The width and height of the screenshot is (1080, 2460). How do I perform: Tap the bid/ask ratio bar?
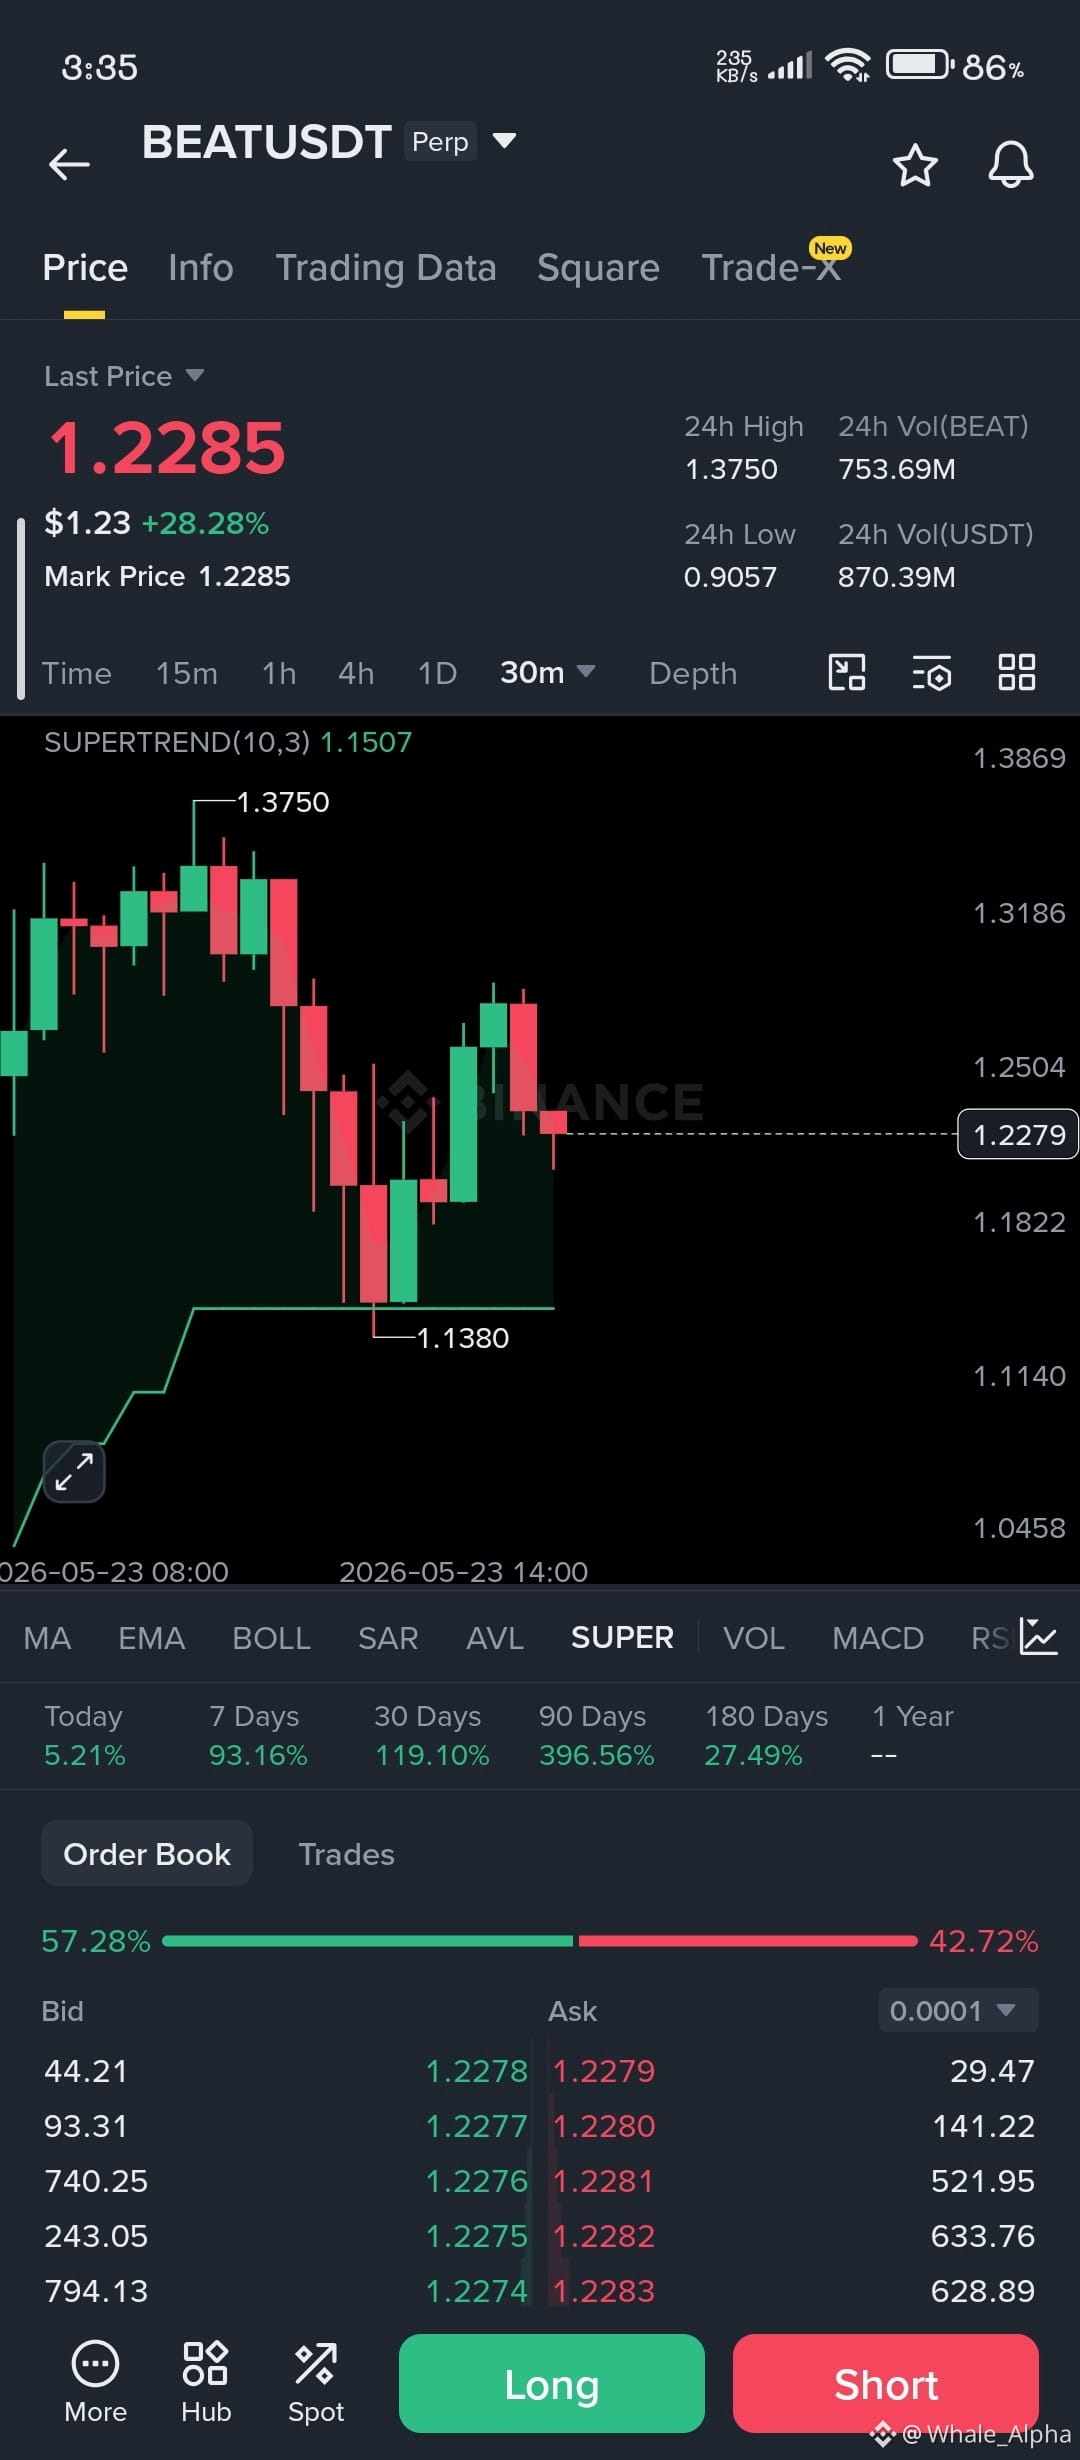coord(540,1941)
